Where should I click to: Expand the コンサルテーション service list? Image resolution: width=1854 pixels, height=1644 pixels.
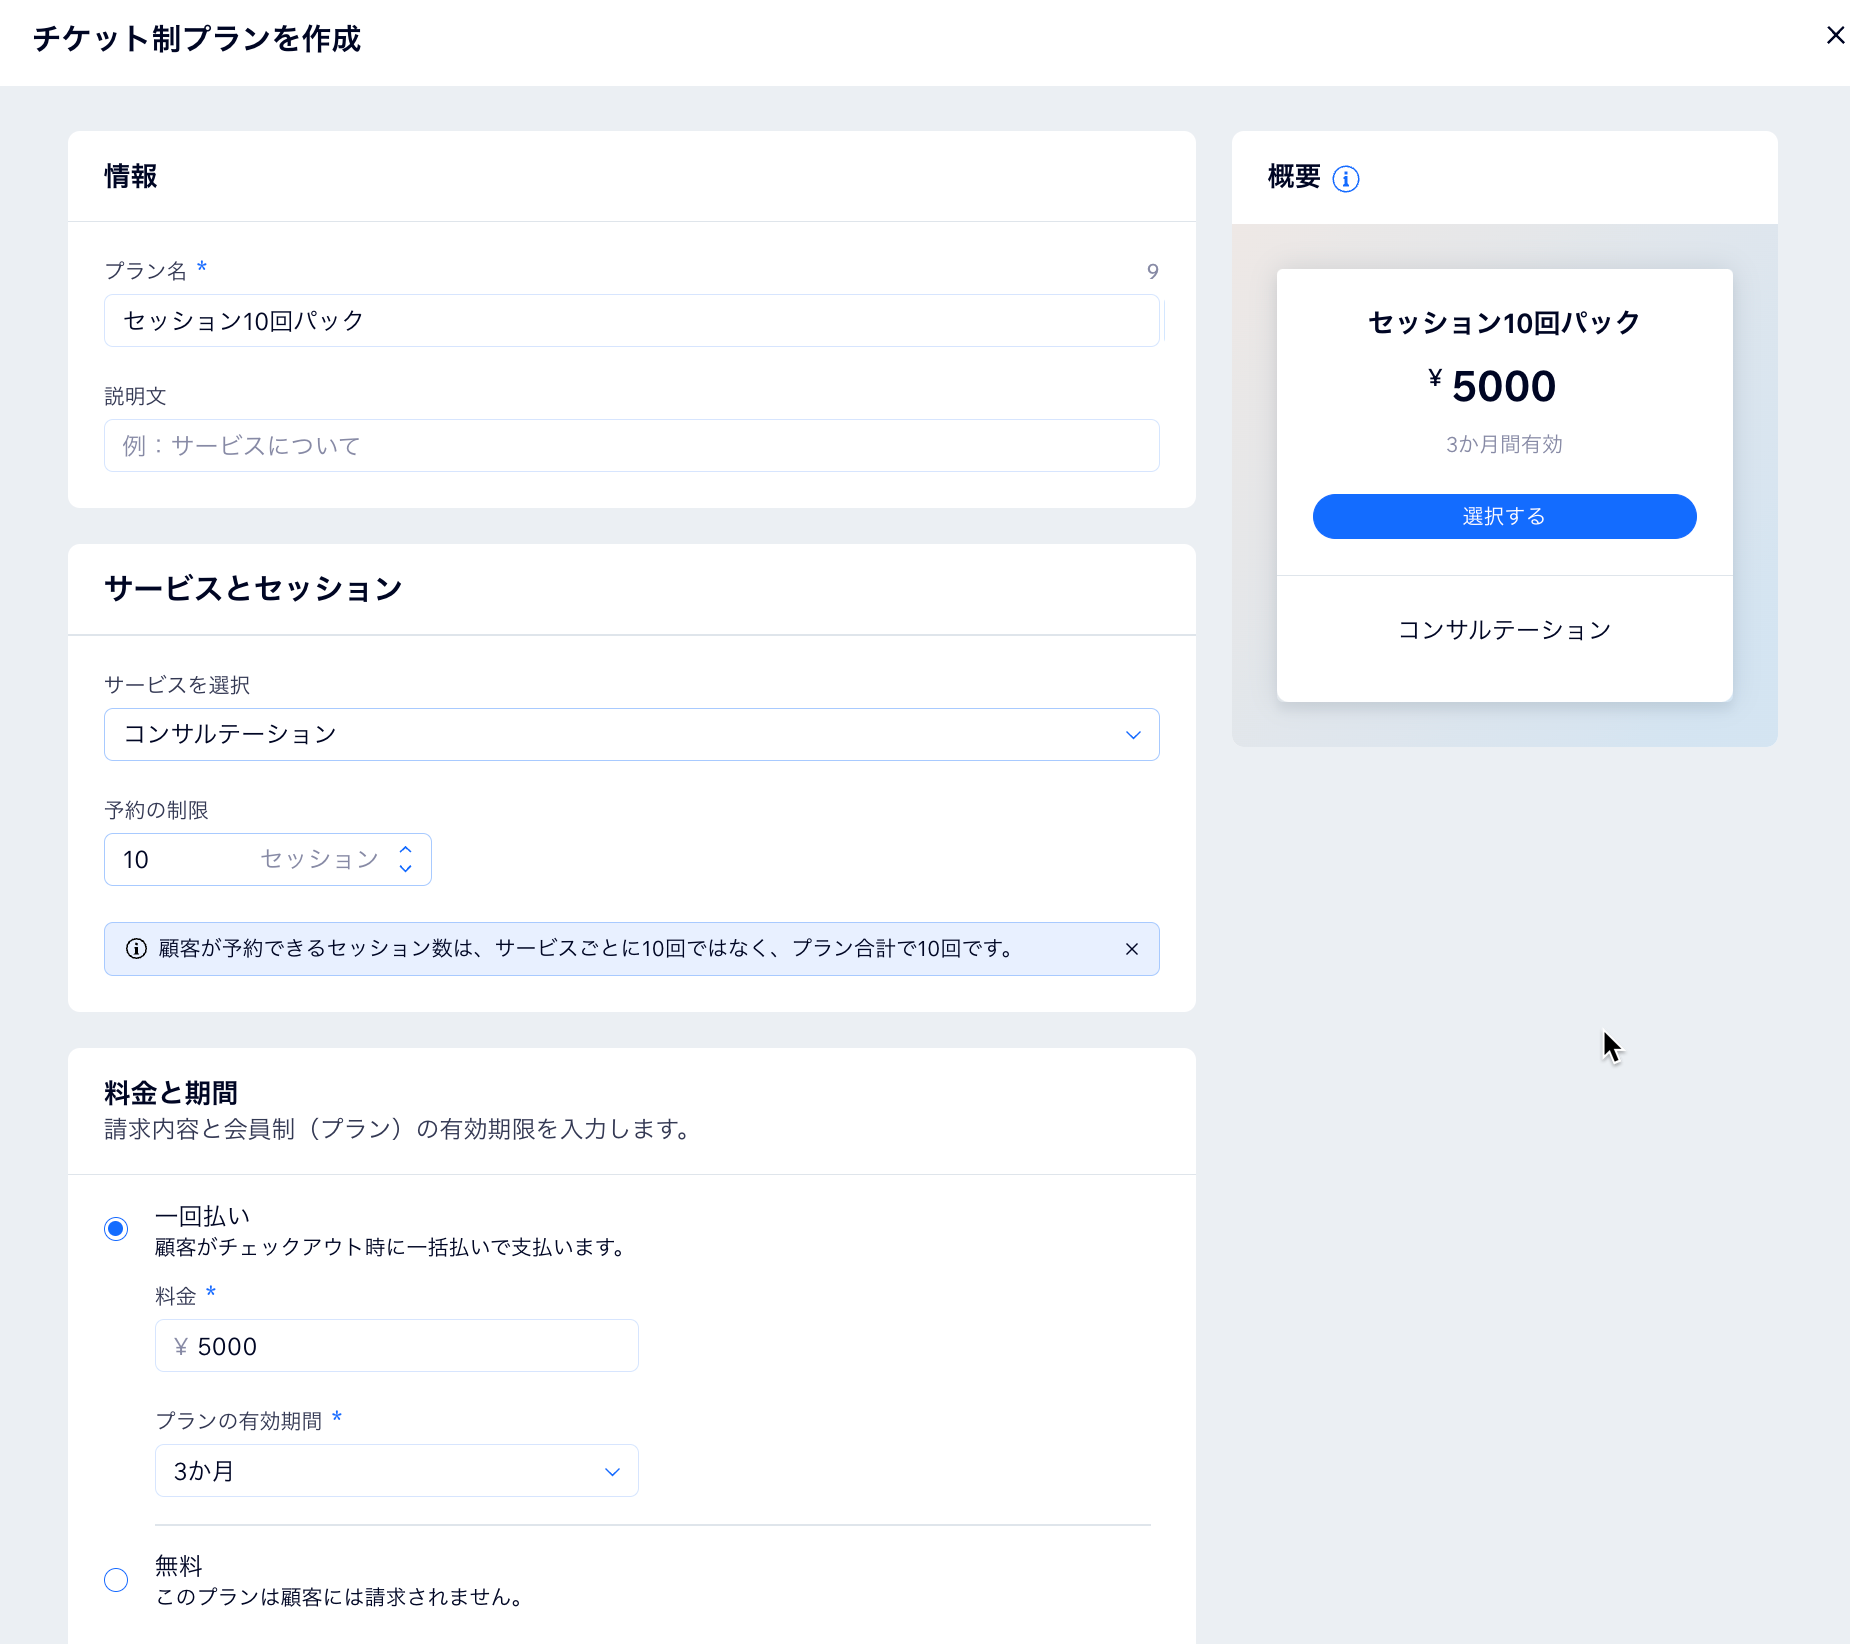pyautogui.click(x=631, y=734)
